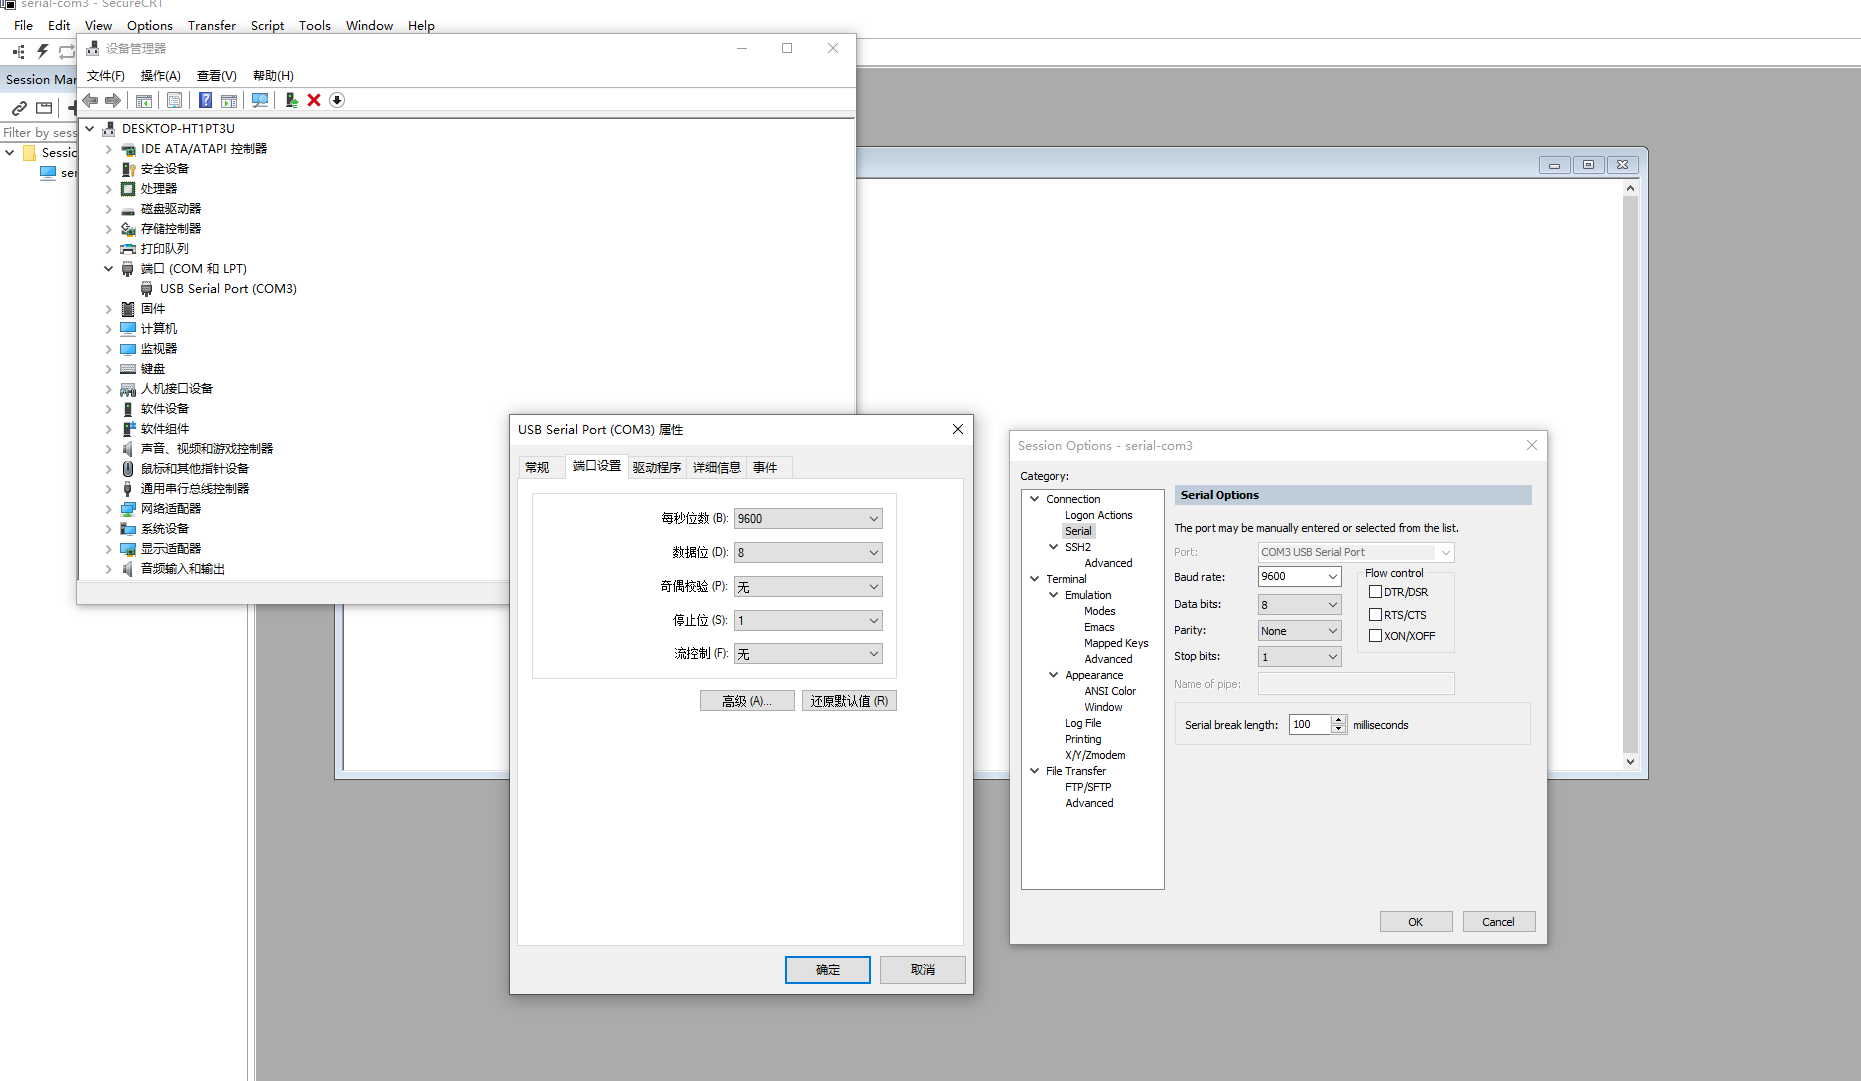Click the 监视器 monitor icon
This screenshot has height=1081, width=1861.
coord(128,349)
